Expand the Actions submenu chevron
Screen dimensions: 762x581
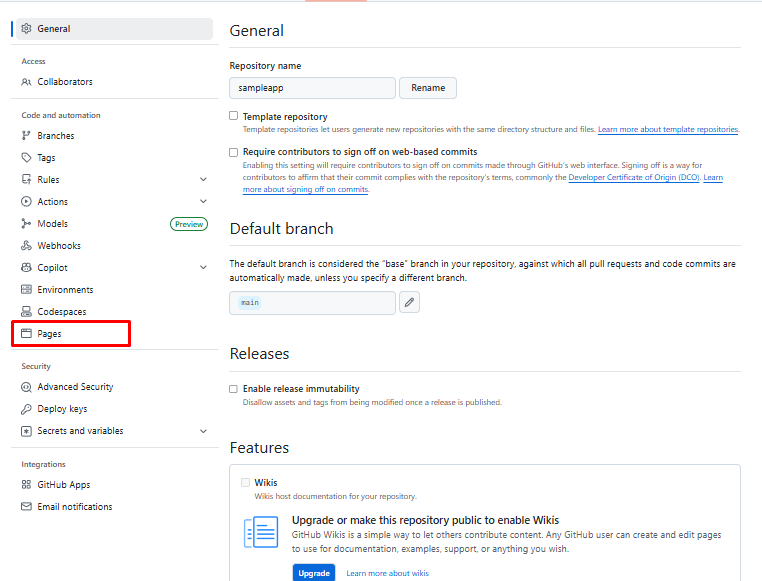point(203,202)
